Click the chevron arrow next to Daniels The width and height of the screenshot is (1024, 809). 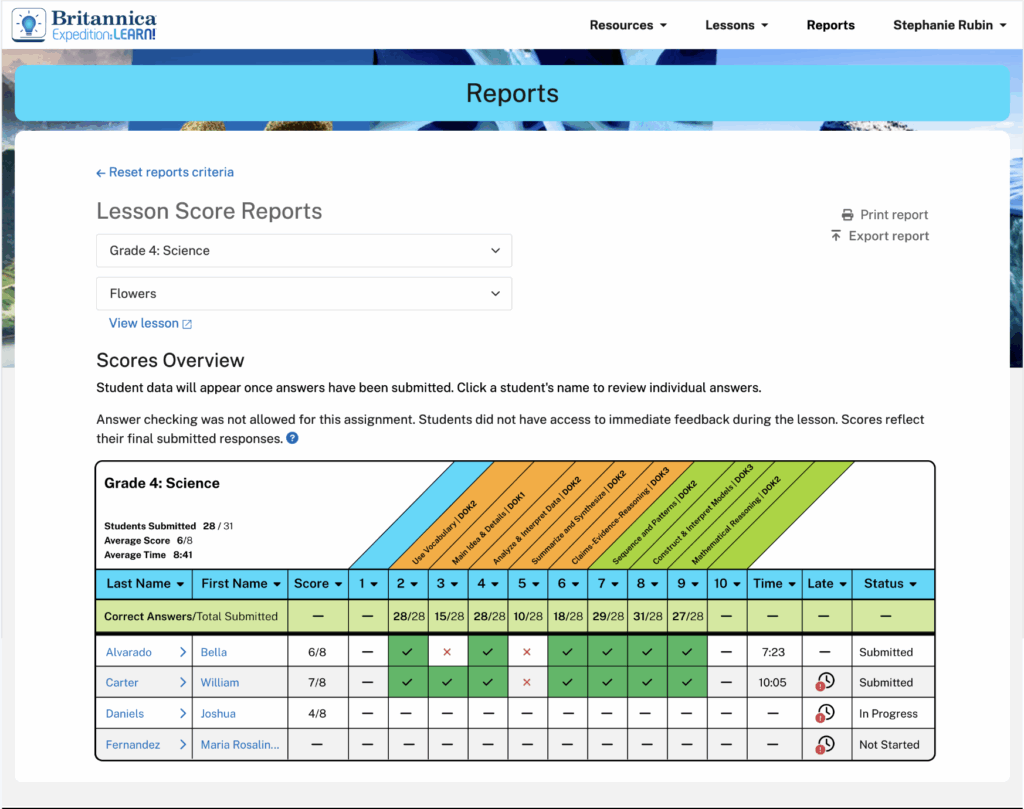pos(183,714)
